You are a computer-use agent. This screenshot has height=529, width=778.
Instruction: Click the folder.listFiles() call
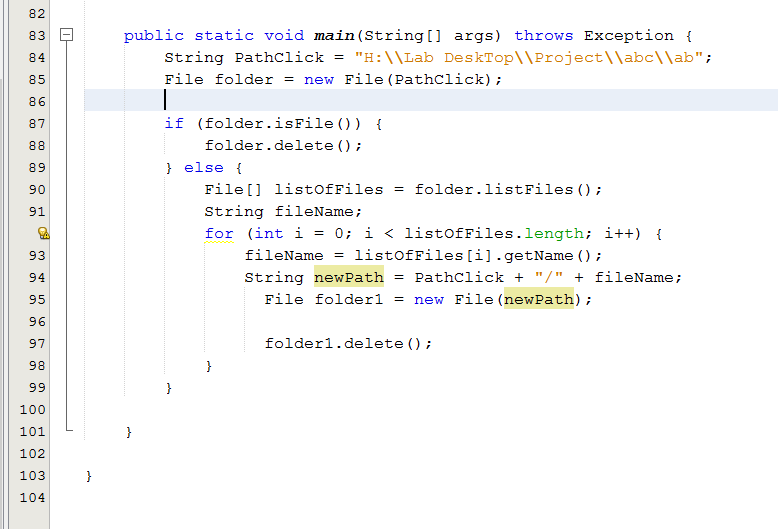[x=508, y=189]
